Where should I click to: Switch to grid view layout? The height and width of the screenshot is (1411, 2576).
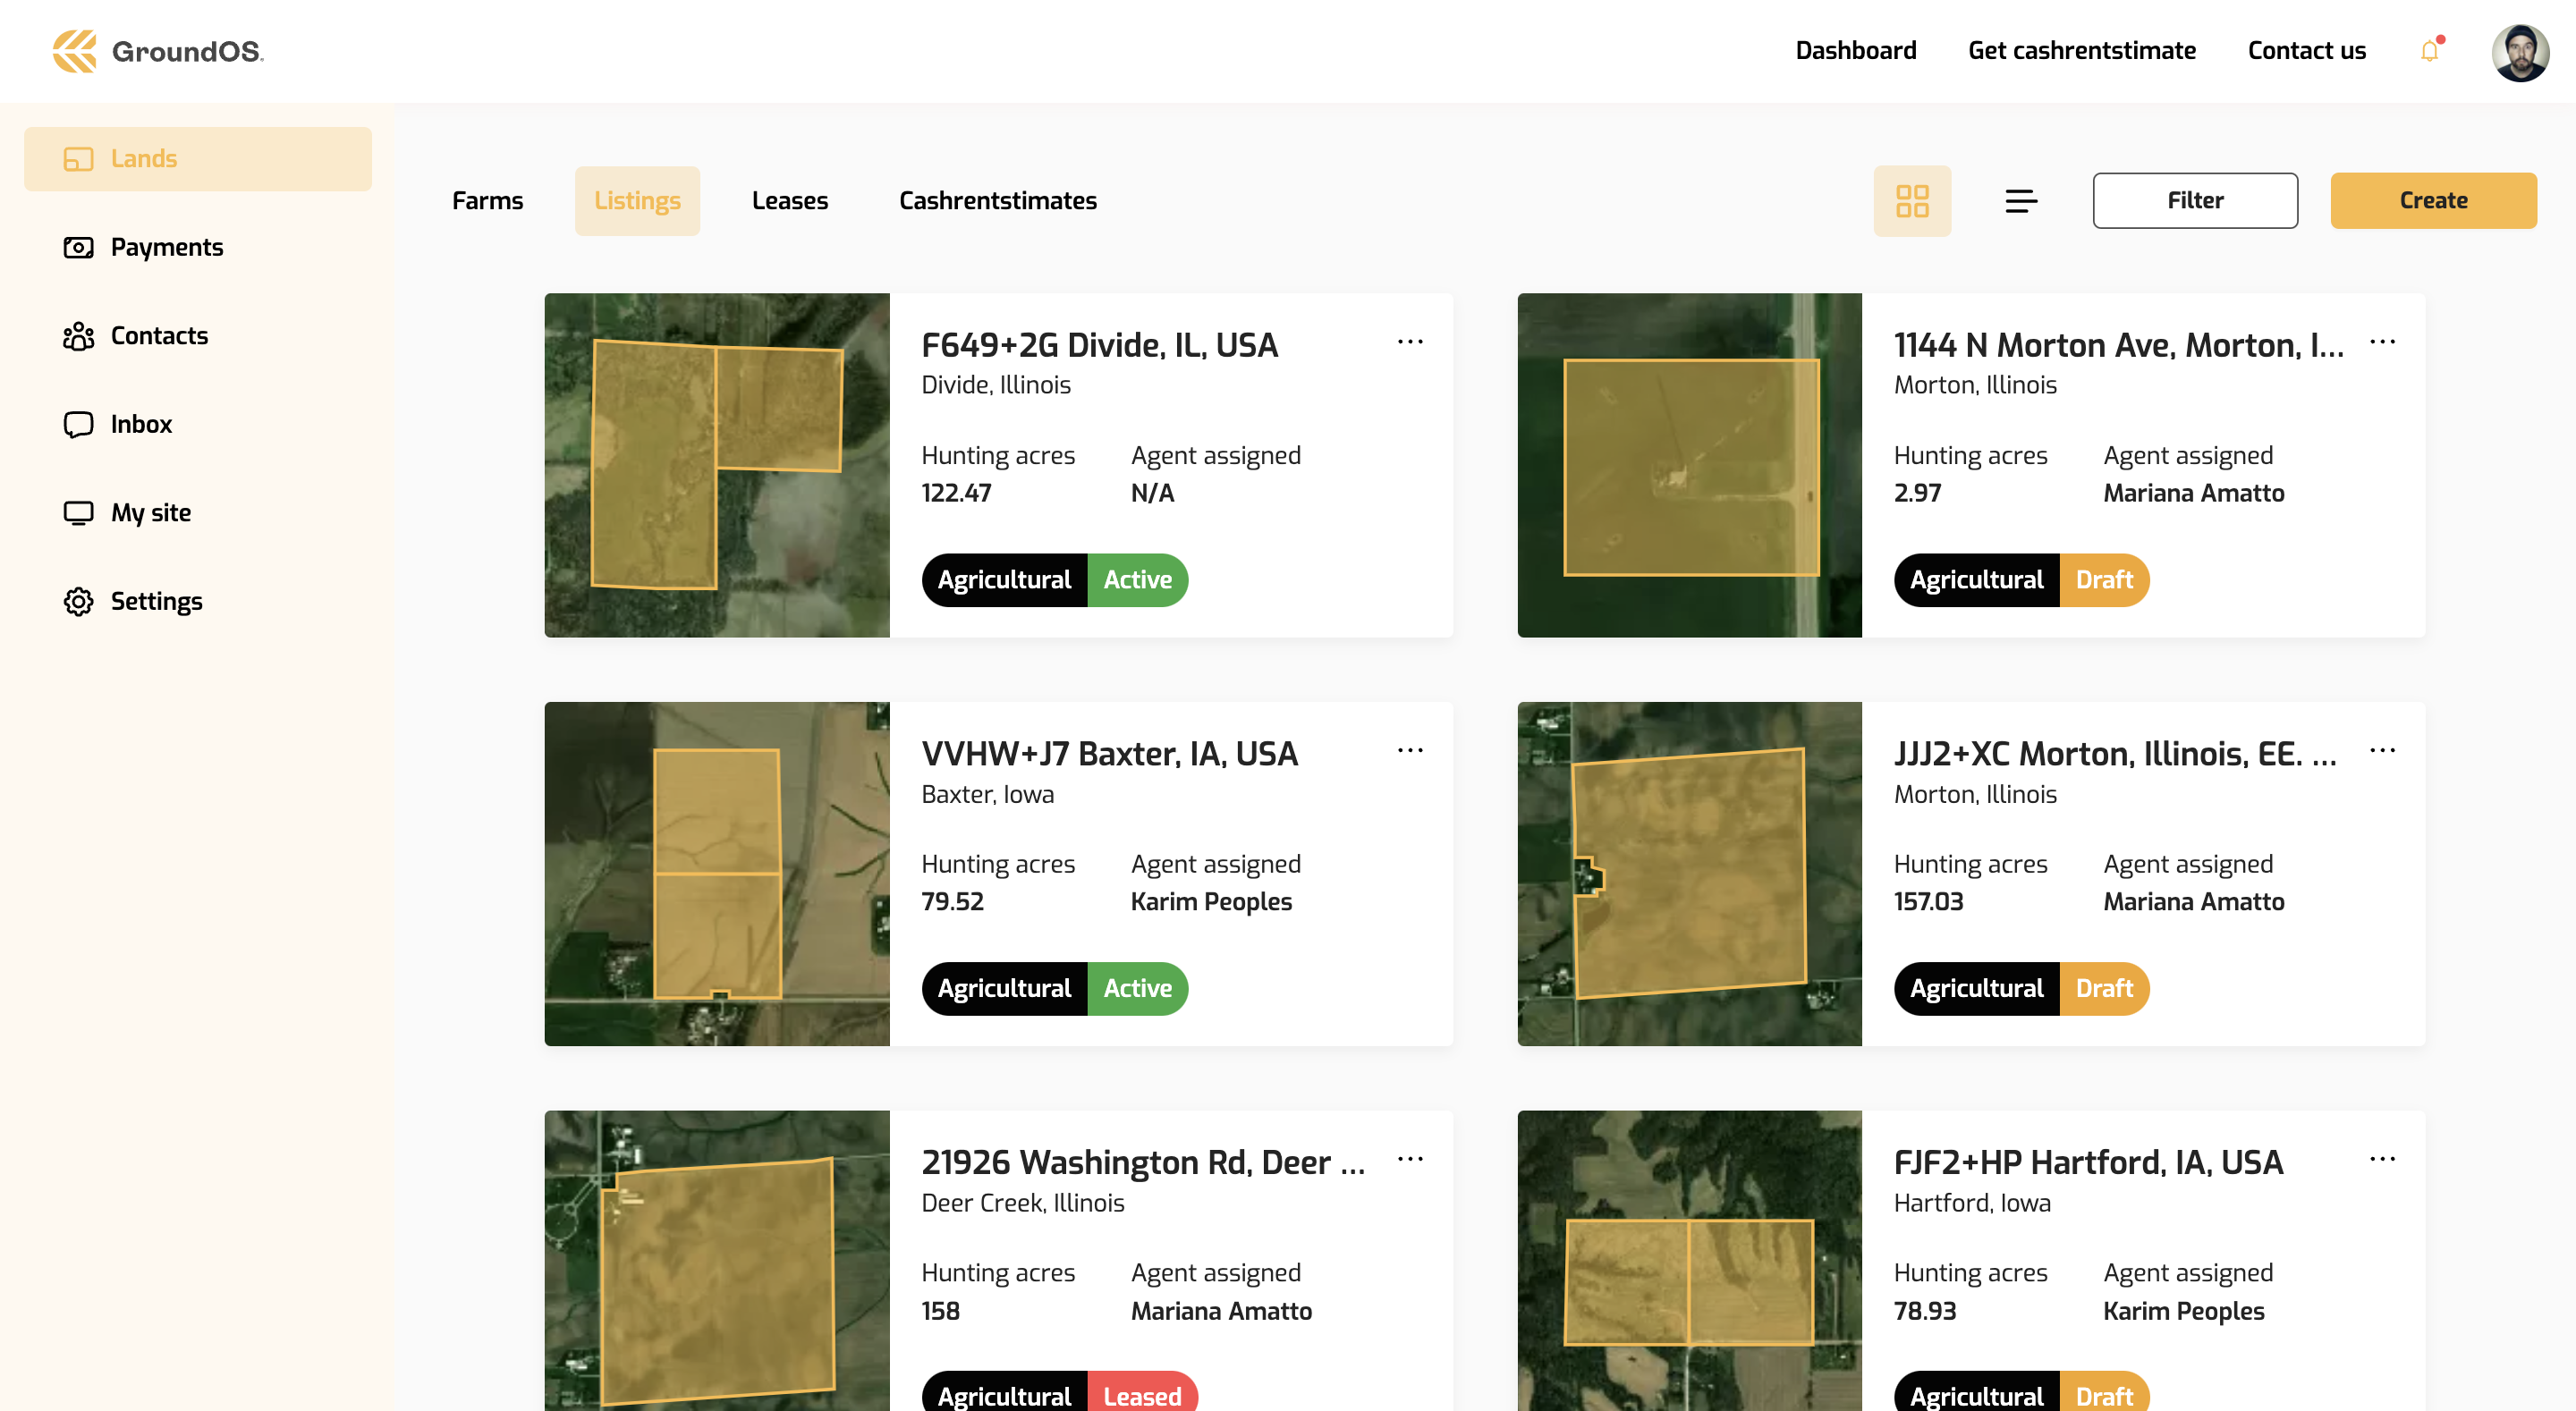pyautogui.click(x=1911, y=201)
